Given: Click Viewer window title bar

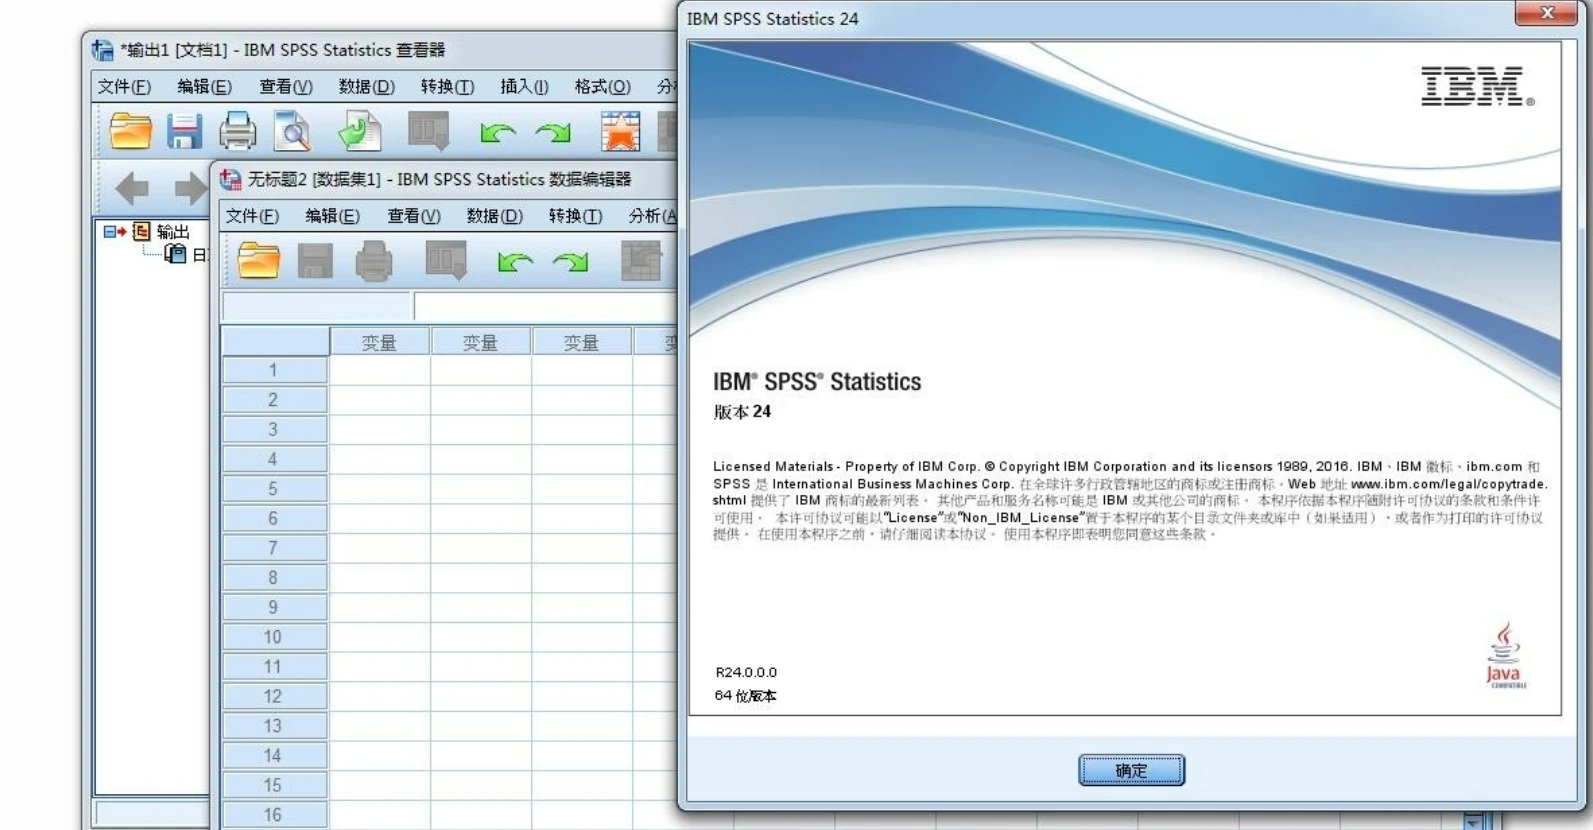Looking at the screenshot, I should (x=380, y=49).
